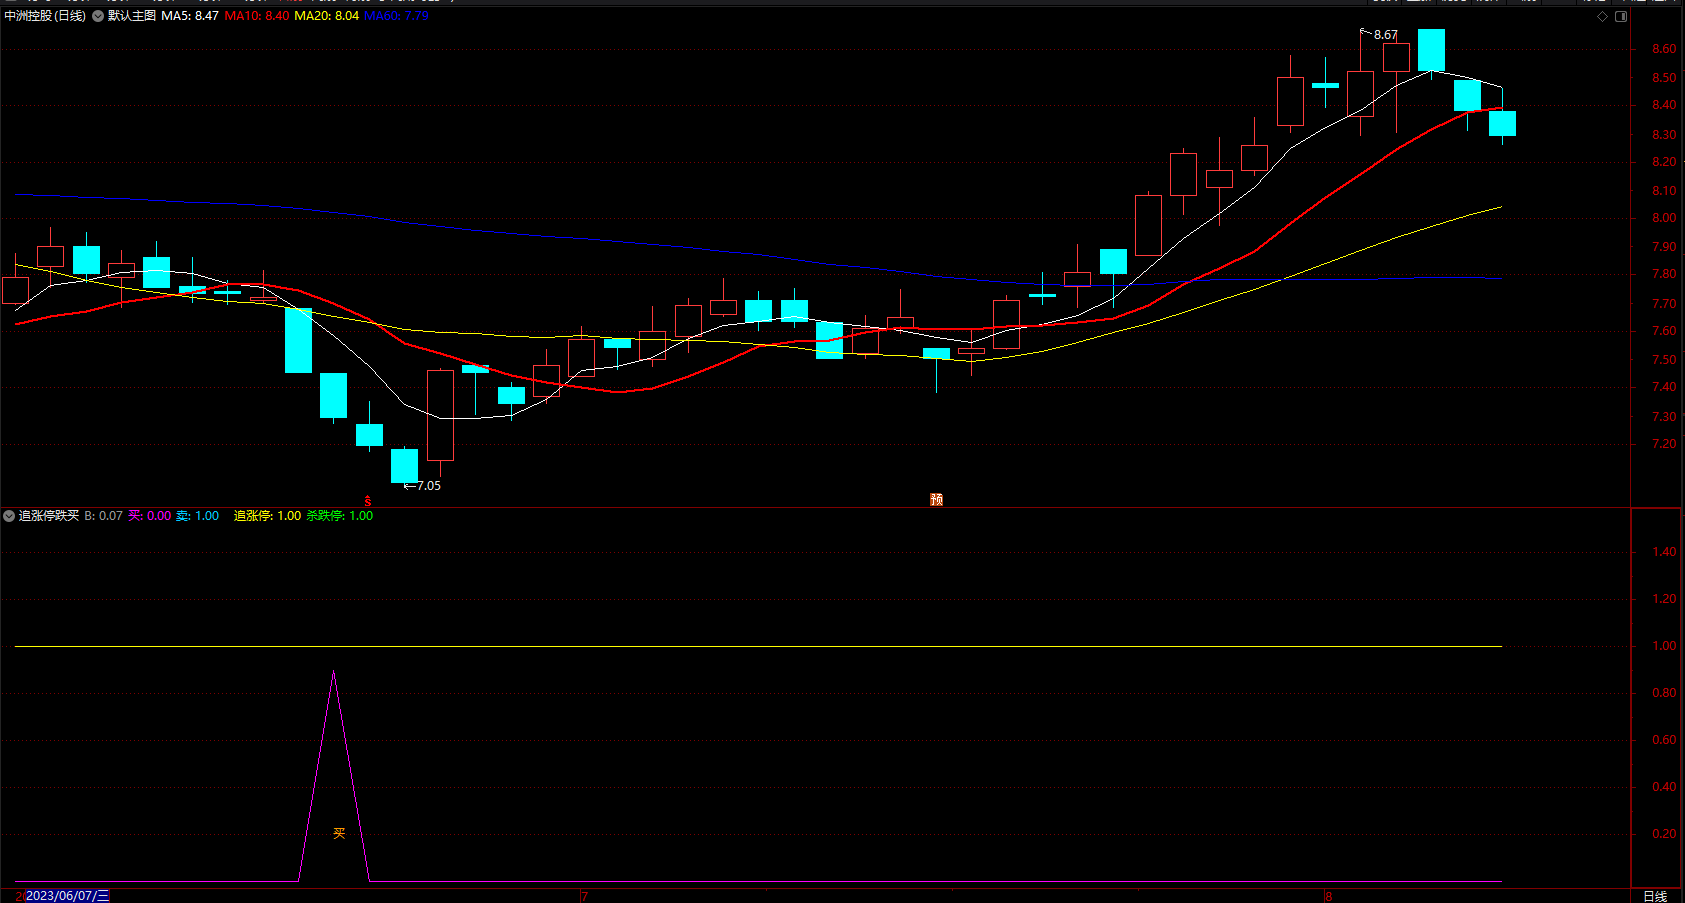Click the month 7 marker on time axis

(584, 896)
